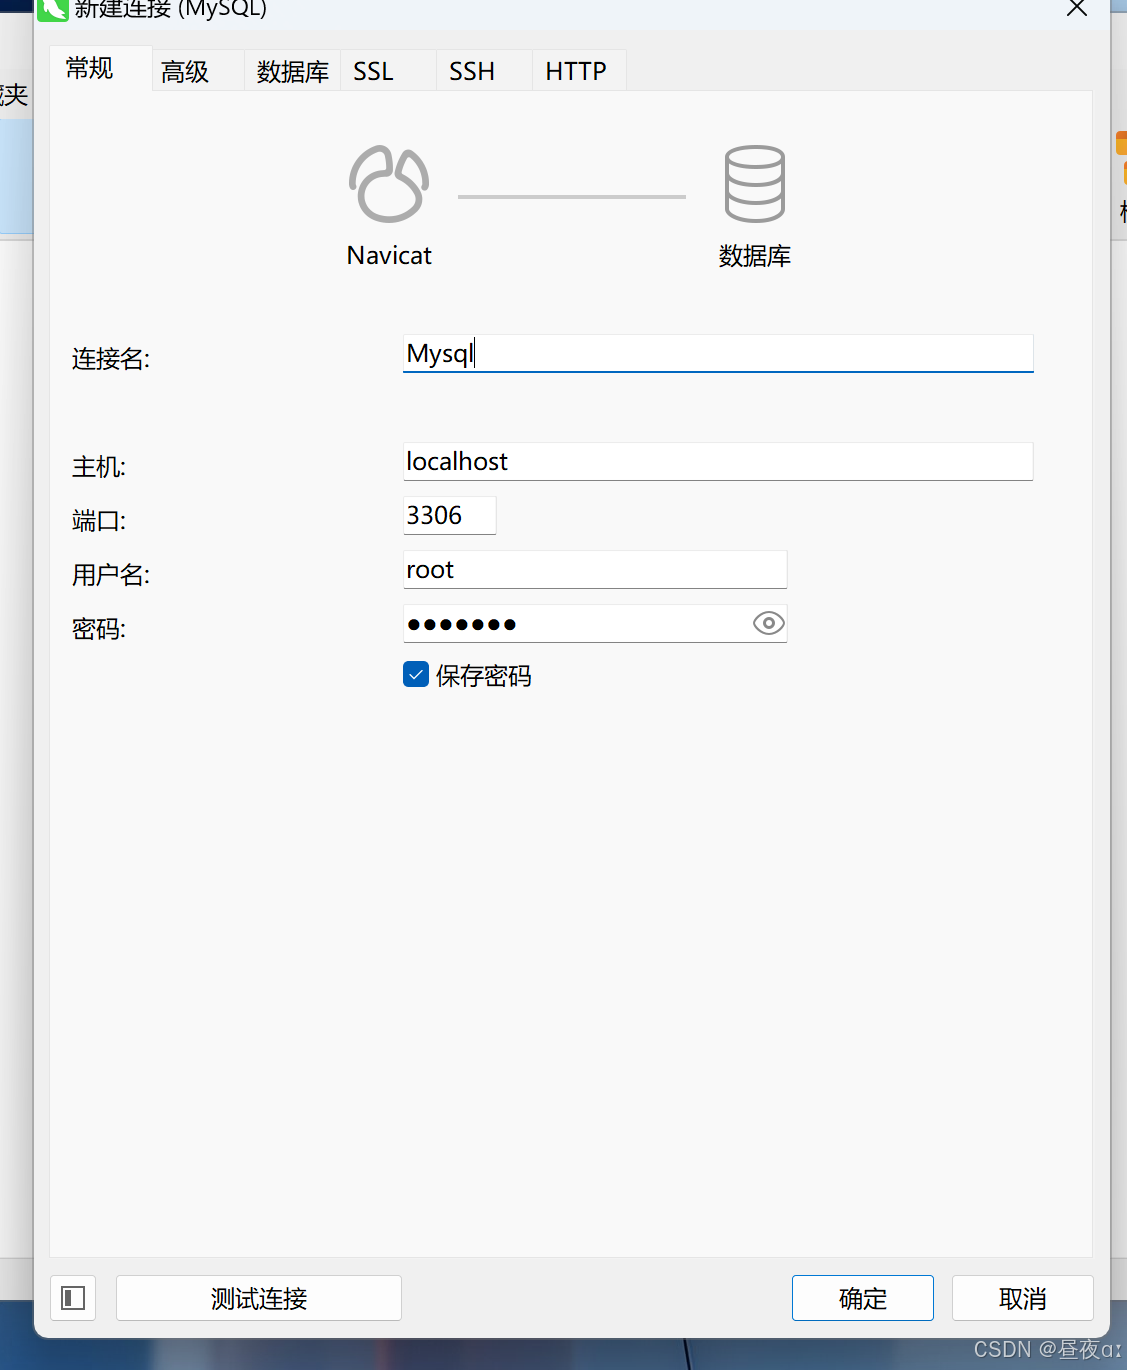Open the 数据库 tab
The height and width of the screenshot is (1370, 1127).
[292, 71]
